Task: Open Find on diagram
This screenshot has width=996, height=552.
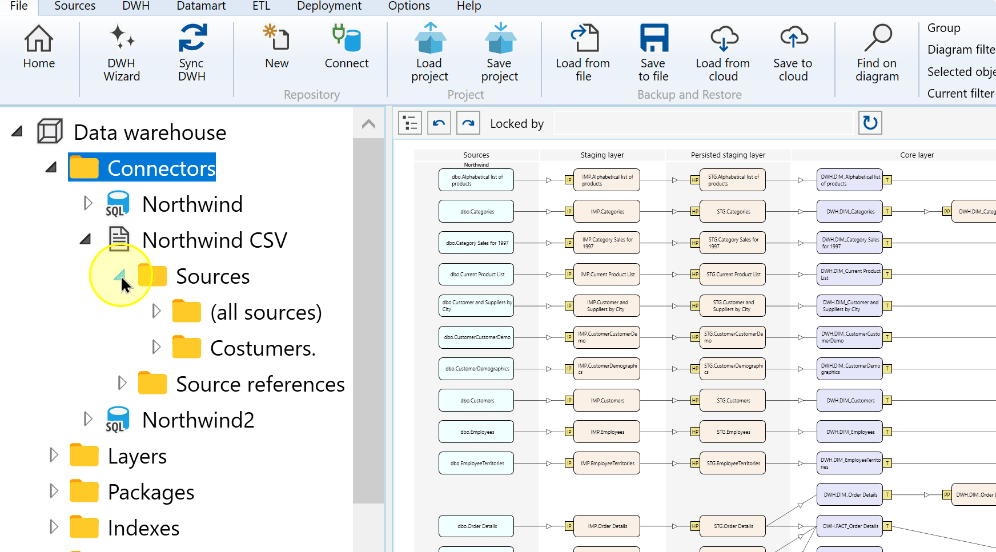Action: click(877, 53)
